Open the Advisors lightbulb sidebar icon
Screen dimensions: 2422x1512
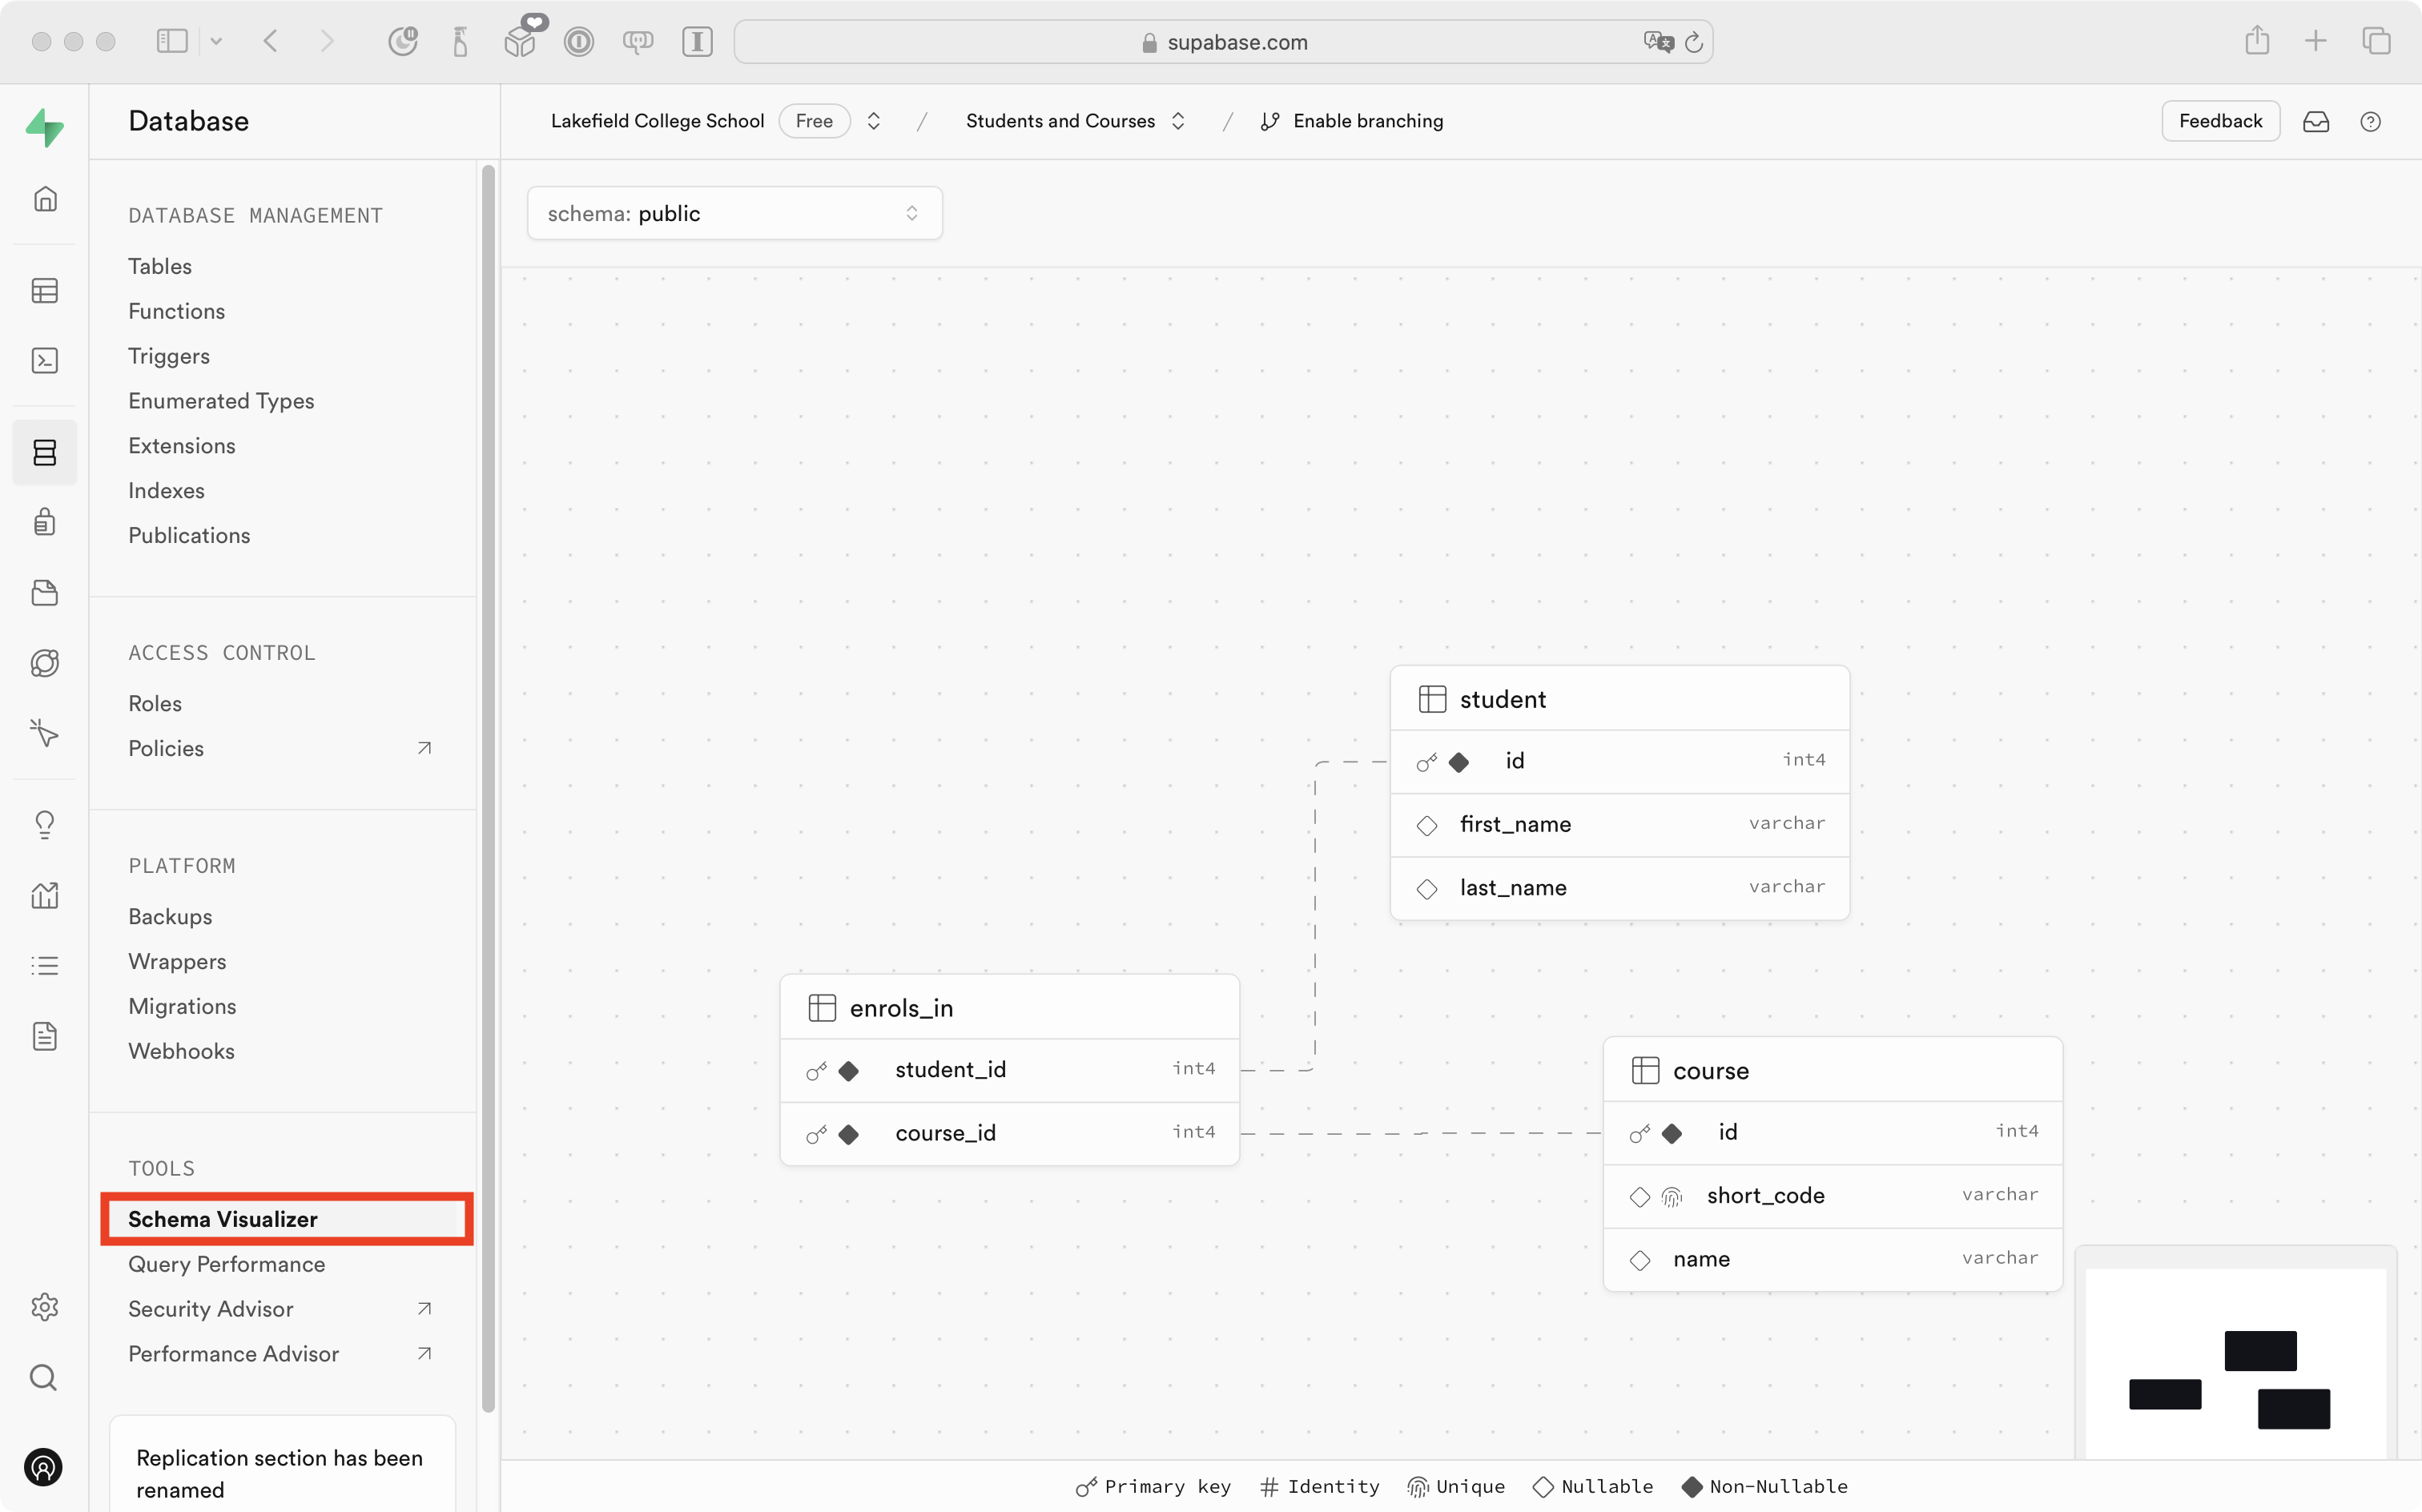point(45,824)
